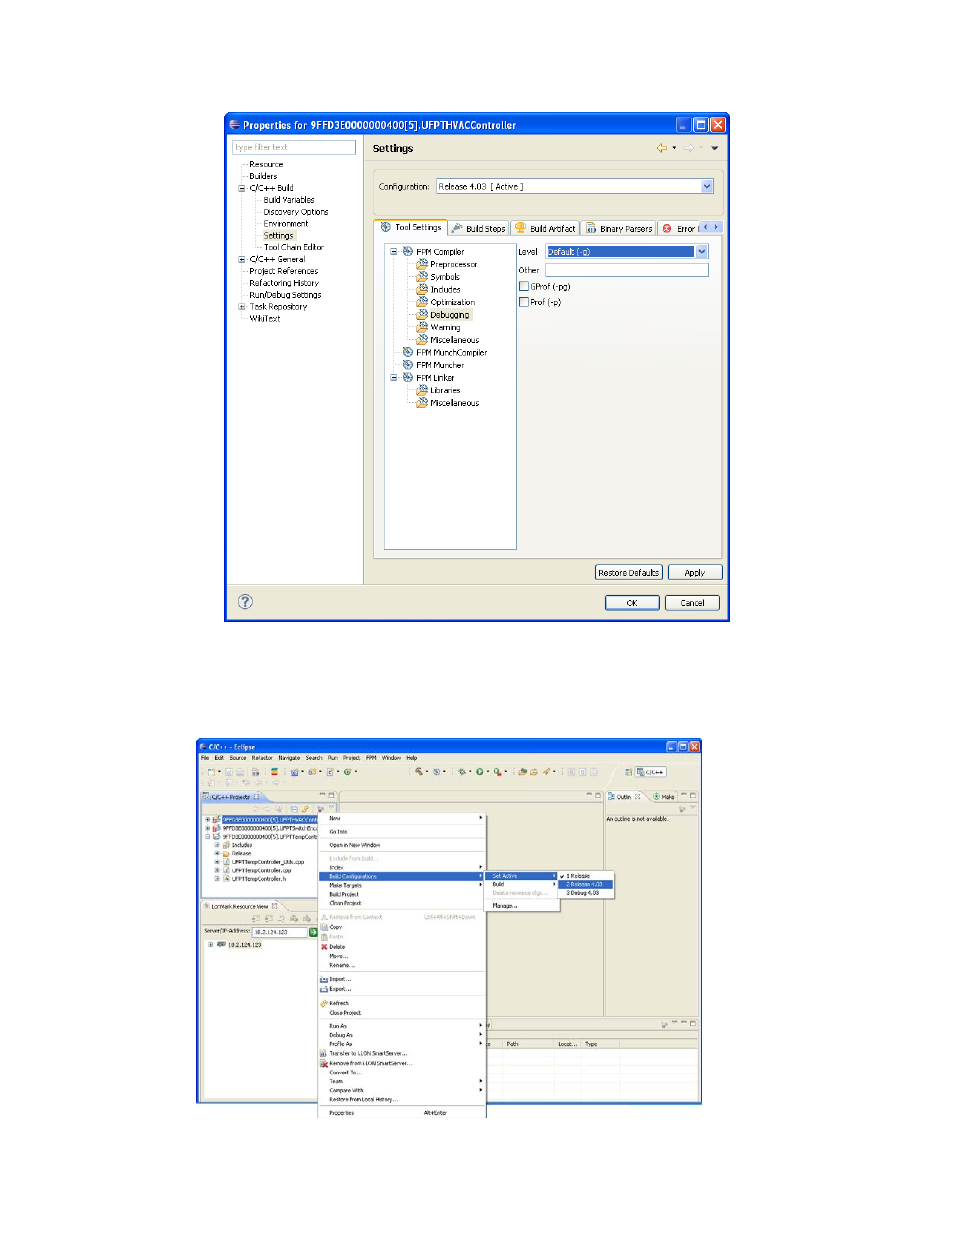
Task: Expand the C/C++ General tree node
Action: coord(241,259)
